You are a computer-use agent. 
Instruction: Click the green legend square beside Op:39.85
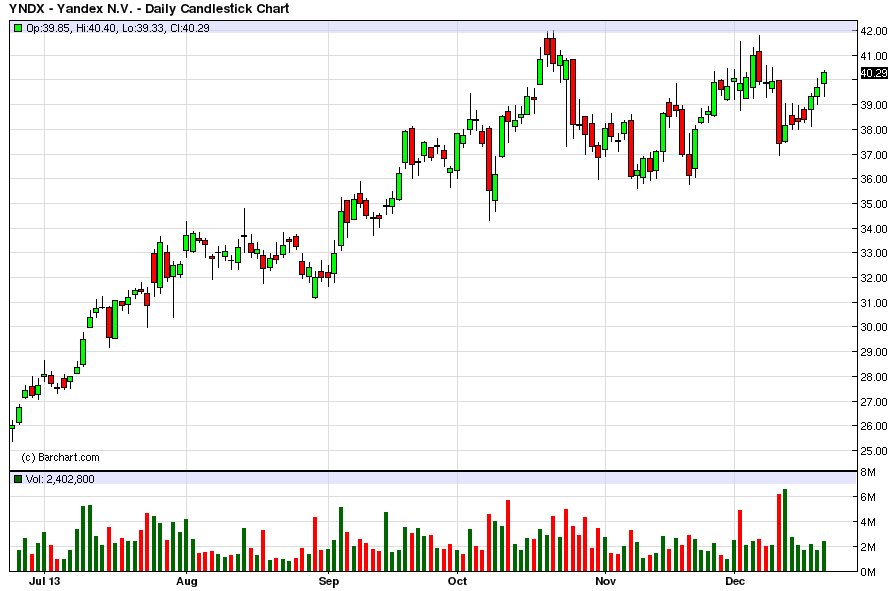(x=18, y=28)
